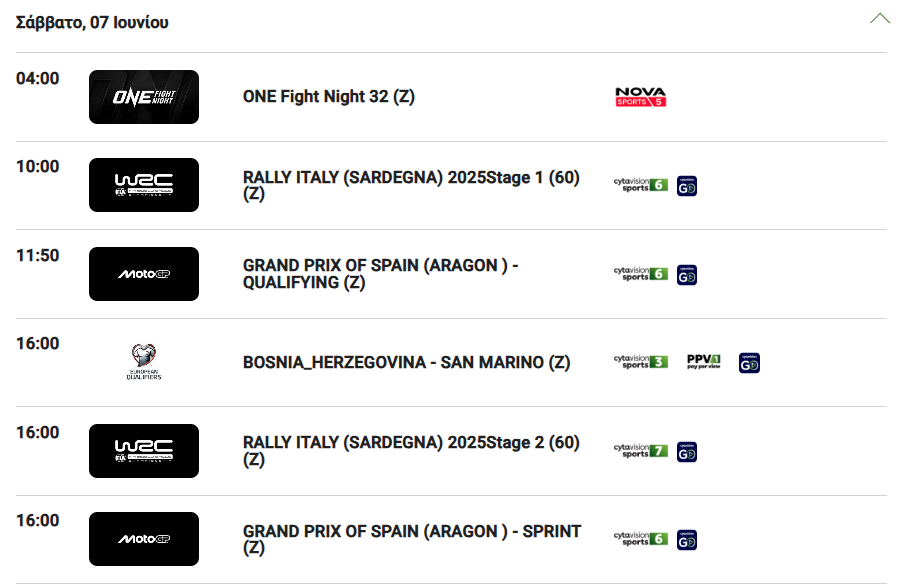
Task: Click the WRC logo for Rally Italy Stage 1
Action: [144, 185]
